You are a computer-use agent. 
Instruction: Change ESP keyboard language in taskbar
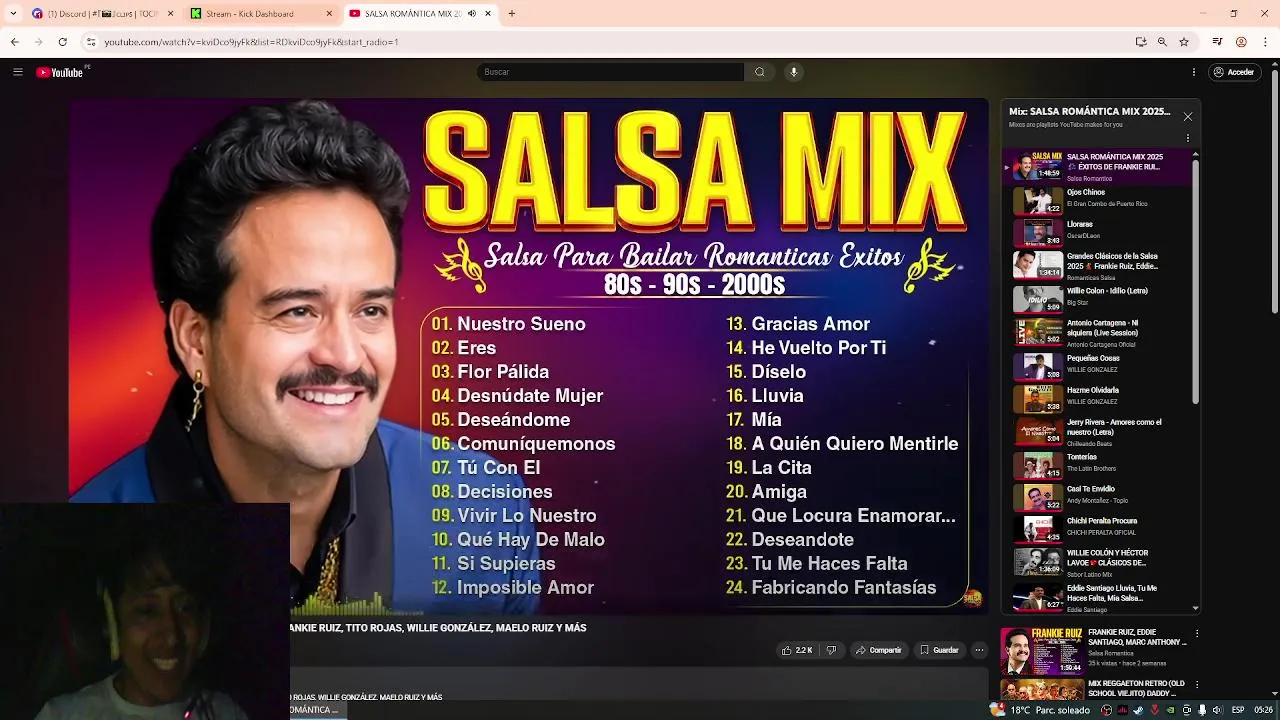1238,710
